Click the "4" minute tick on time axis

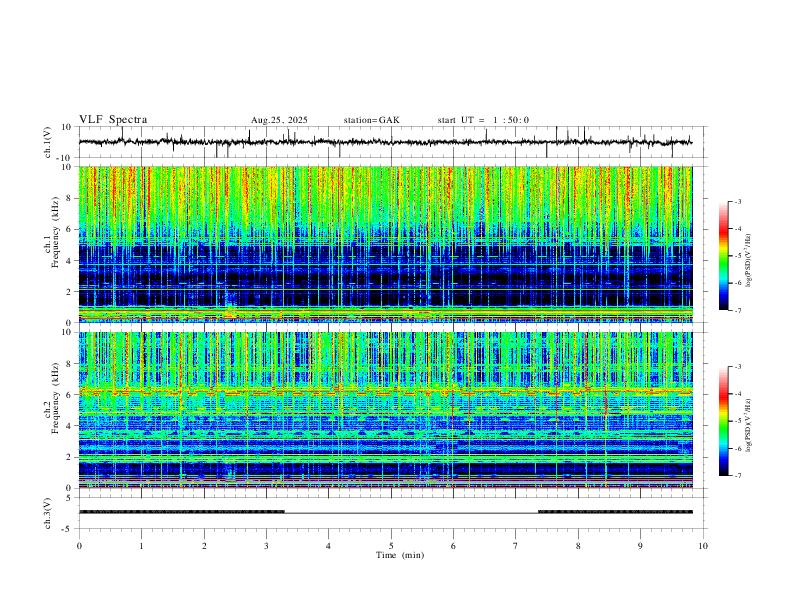329,546
